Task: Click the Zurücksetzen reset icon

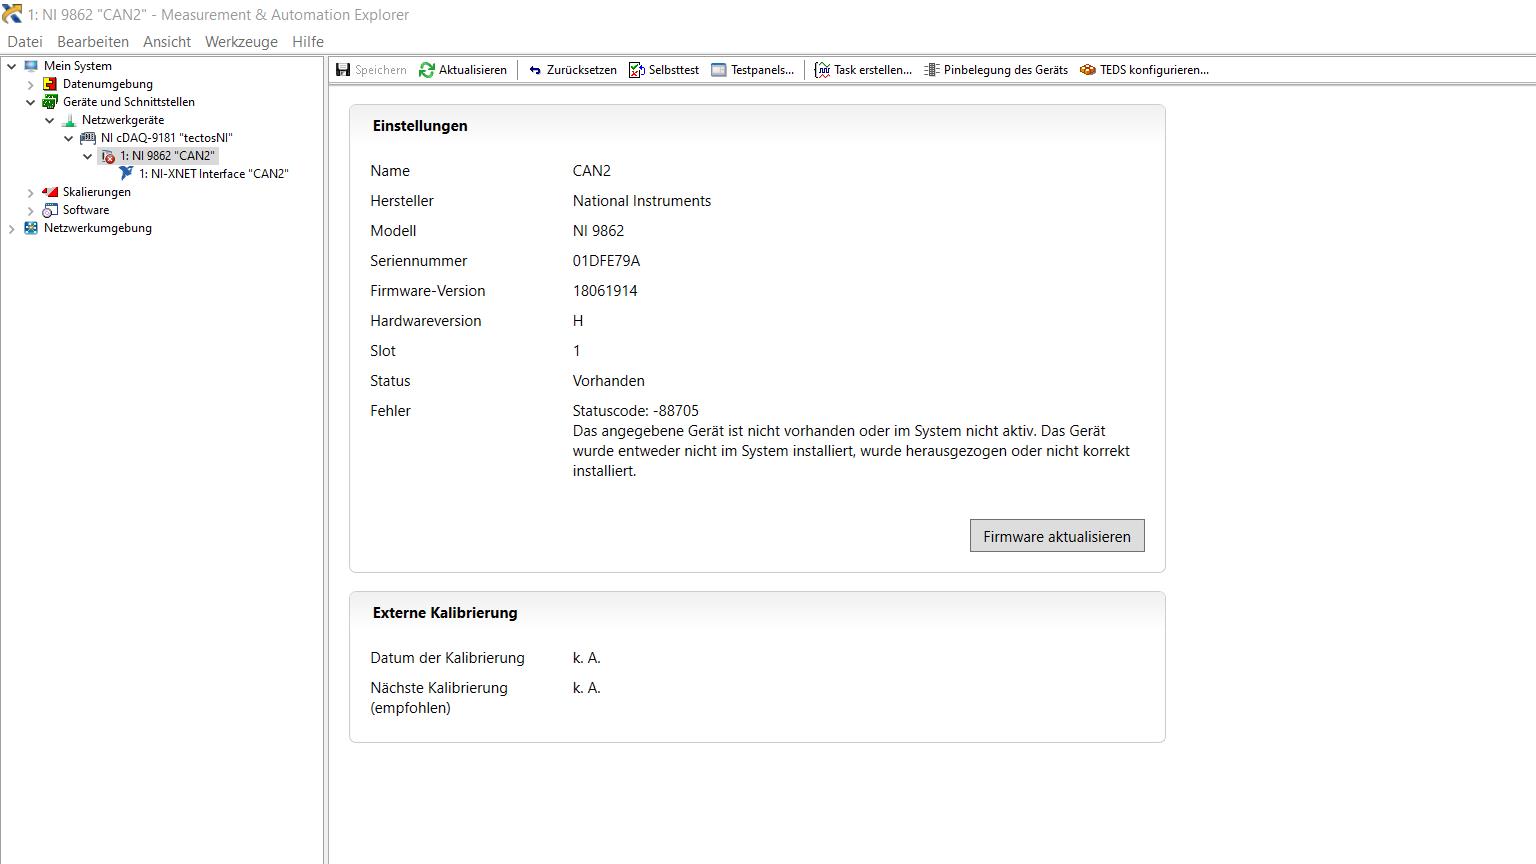Action: [x=535, y=70]
